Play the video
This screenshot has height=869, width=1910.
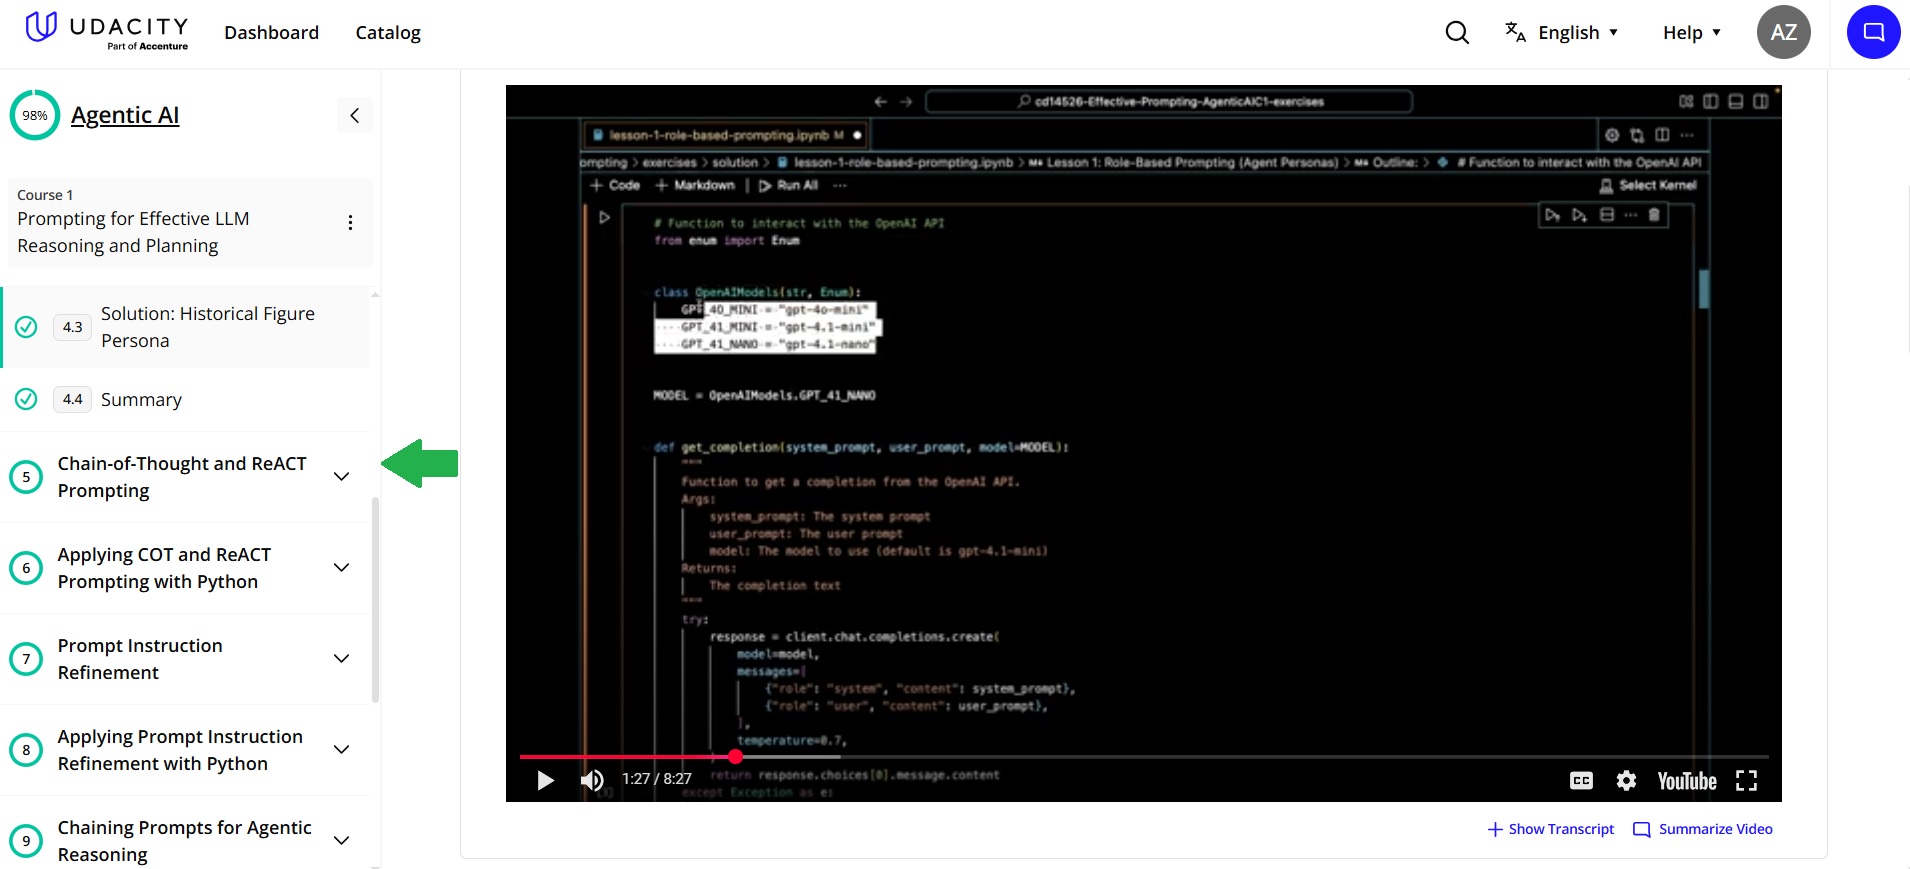coord(545,780)
